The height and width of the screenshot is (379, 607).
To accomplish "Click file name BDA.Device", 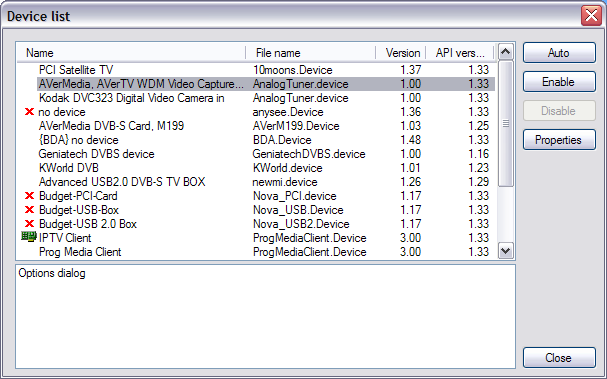I will click(x=282, y=140).
